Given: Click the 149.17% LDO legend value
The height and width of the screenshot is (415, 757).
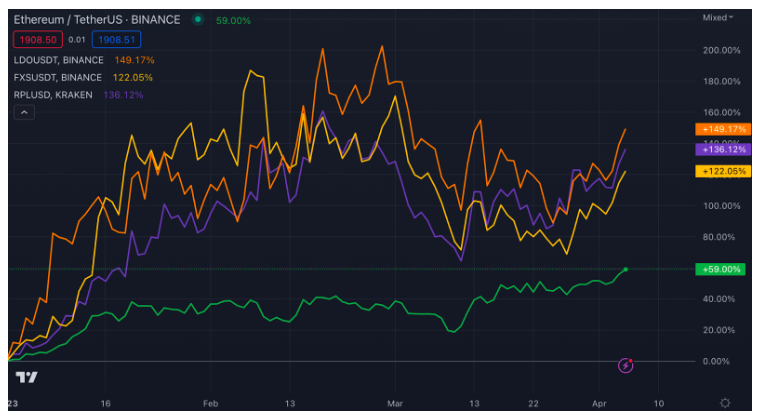Looking at the screenshot, I should 134,60.
